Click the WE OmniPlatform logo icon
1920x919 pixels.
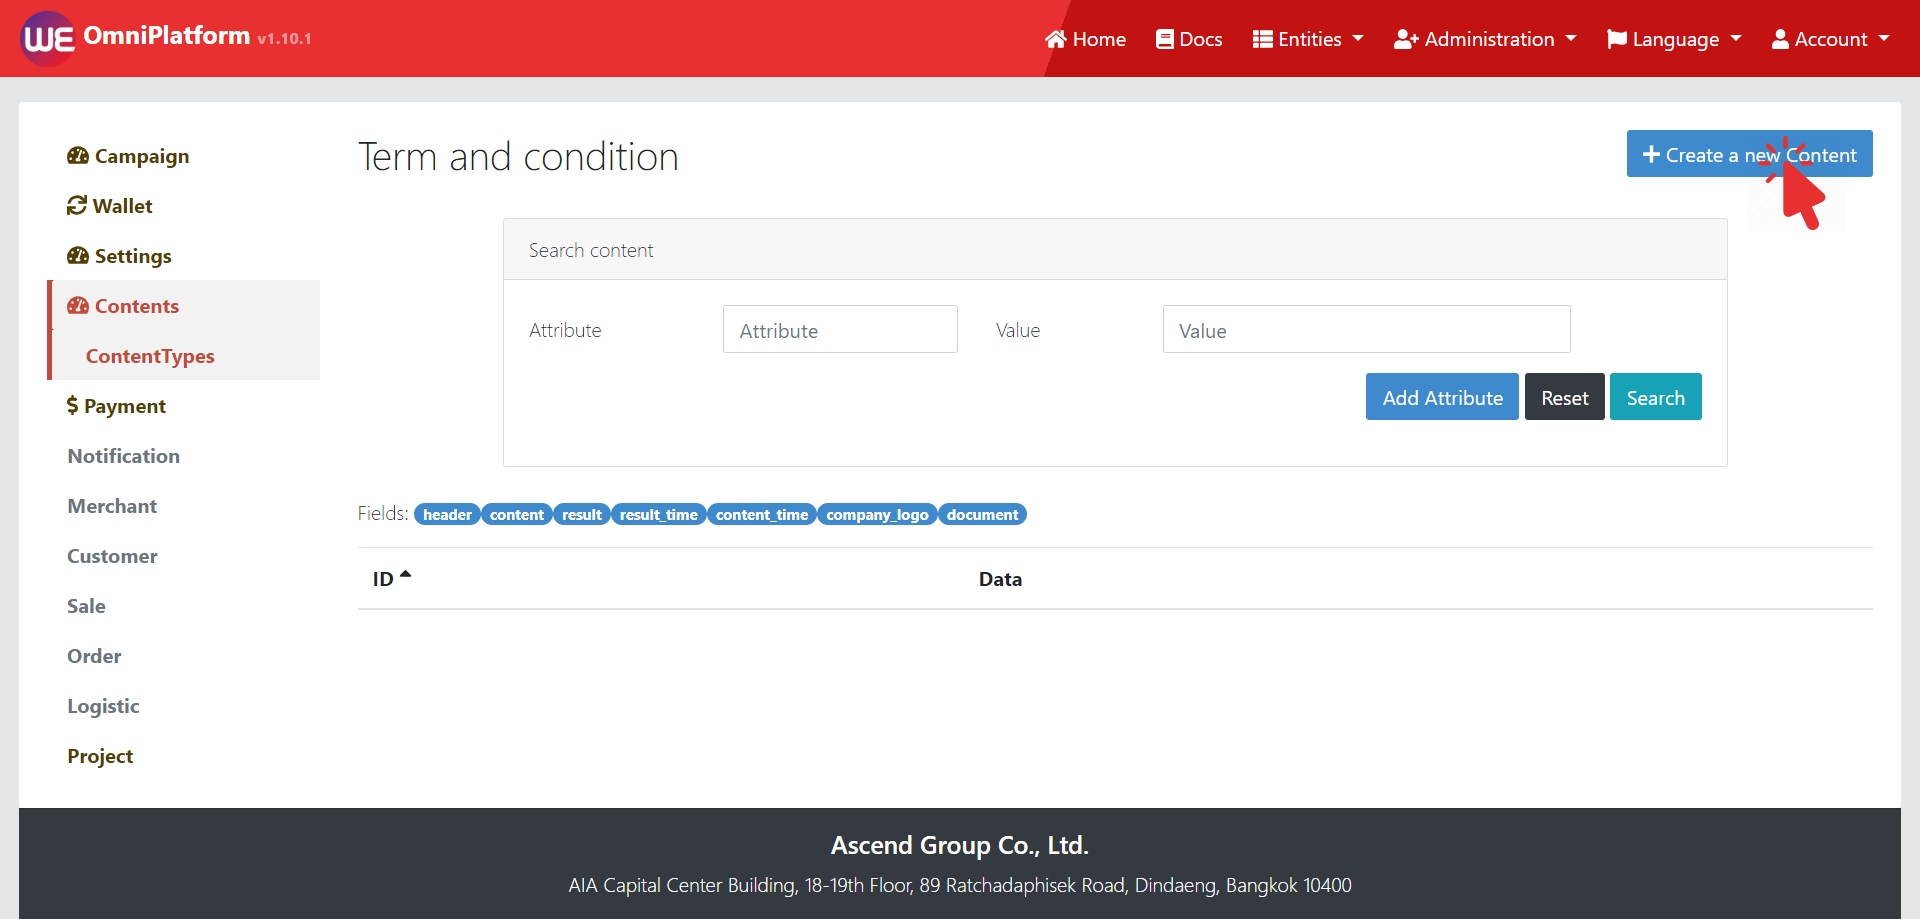pyautogui.click(x=48, y=39)
